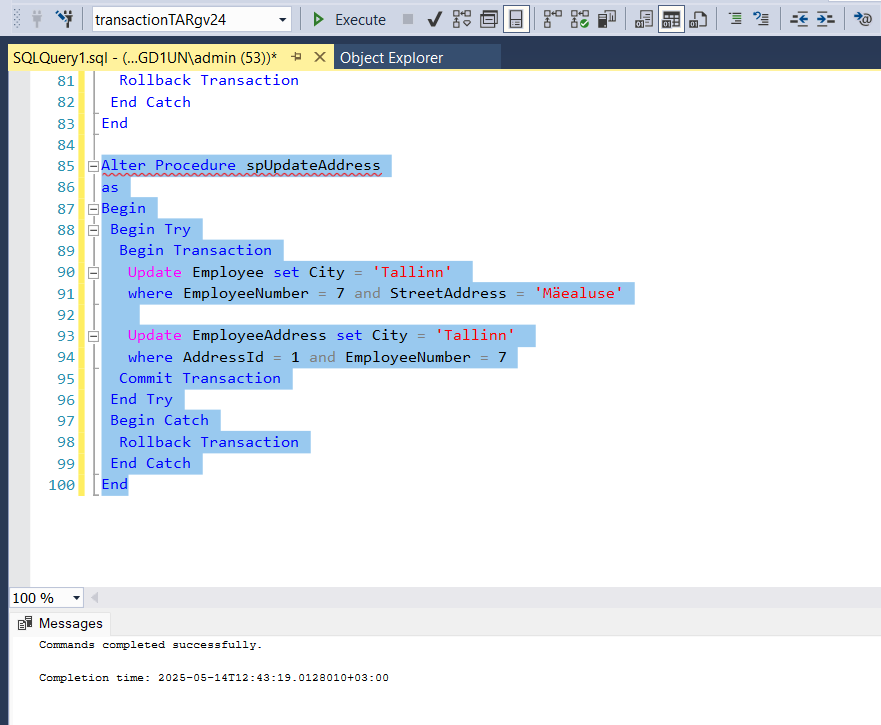This screenshot has width=881, height=725.
Task: Toggle Include Client Statistics
Action: click(x=607, y=20)
